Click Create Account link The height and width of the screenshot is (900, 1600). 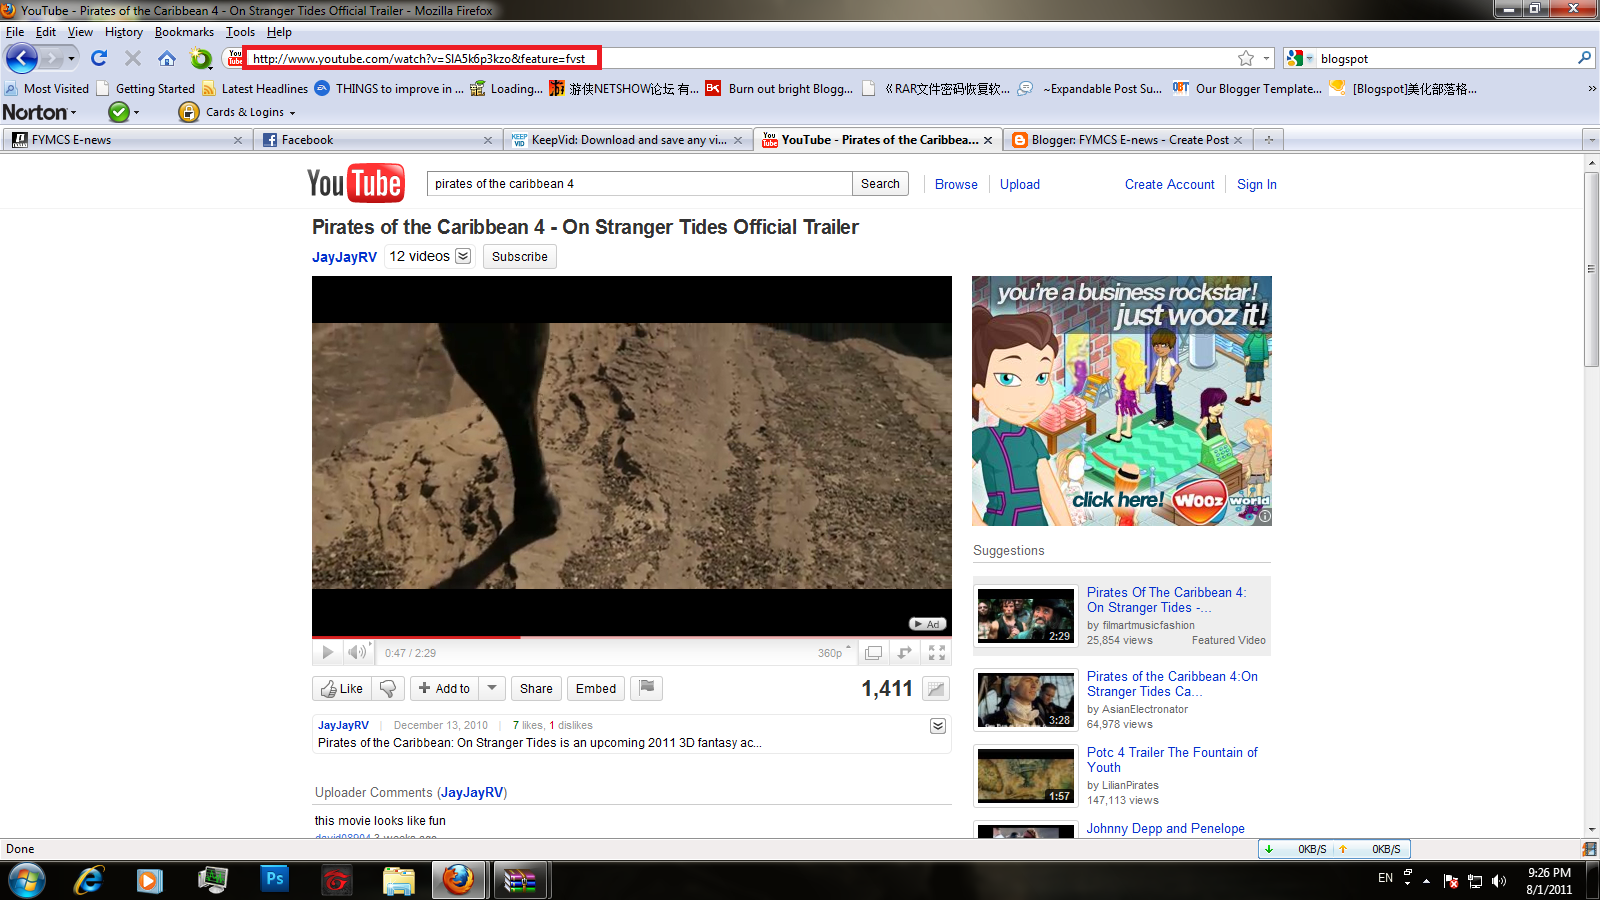click(x=1169, y=184)
